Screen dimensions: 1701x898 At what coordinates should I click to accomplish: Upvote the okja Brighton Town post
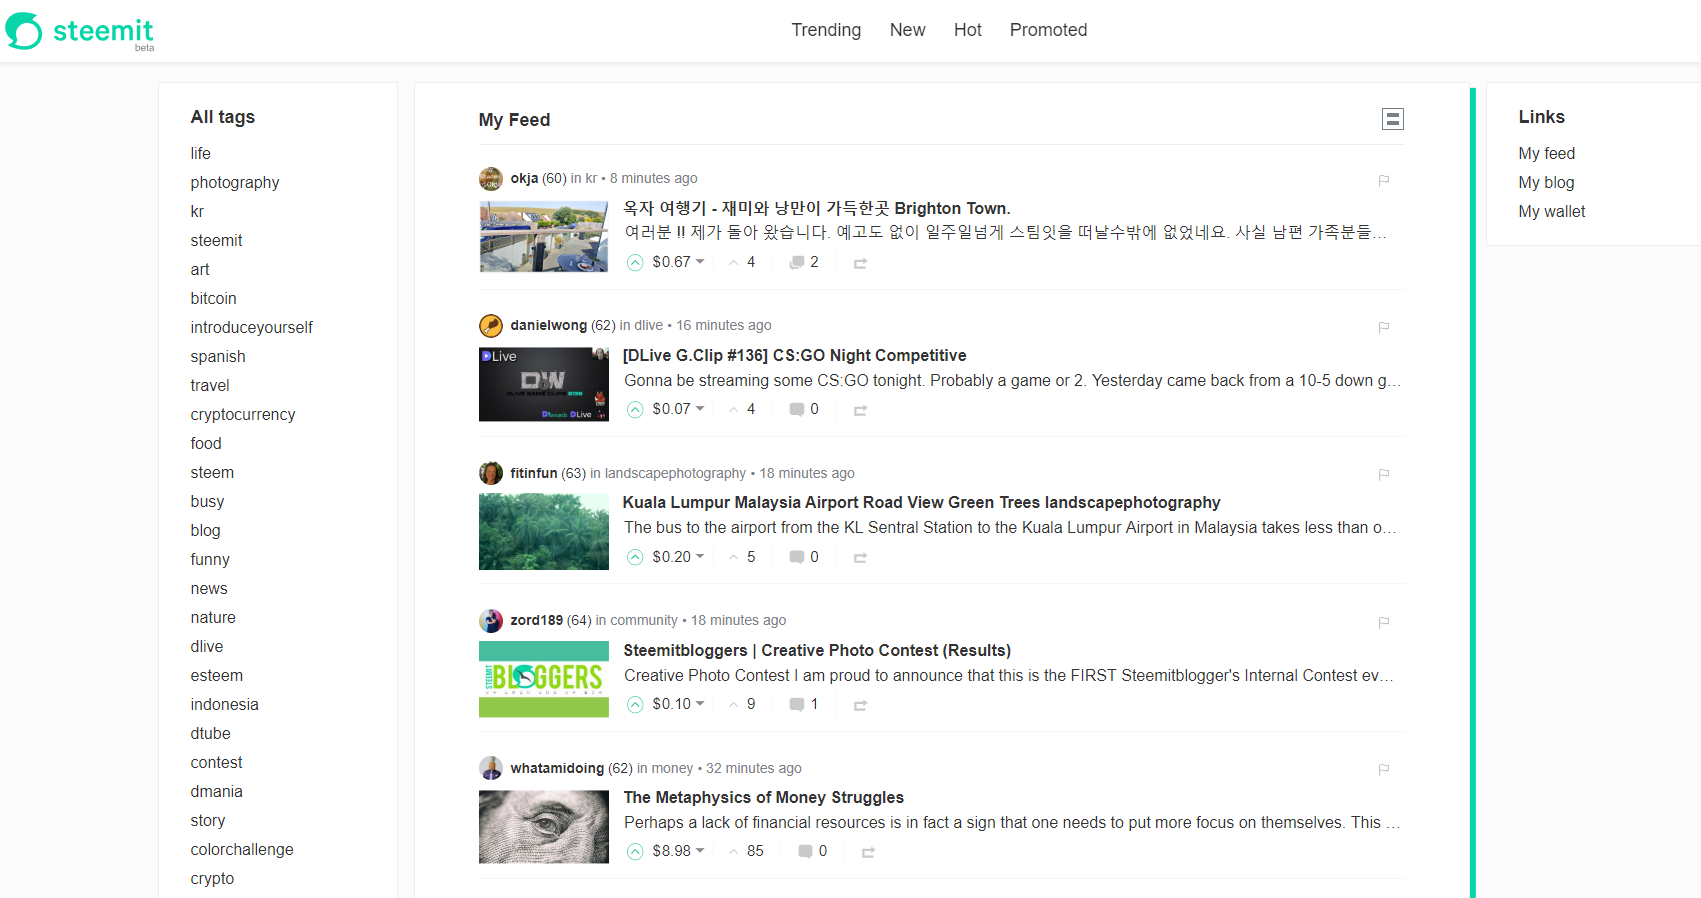click(x=635, y=262)
